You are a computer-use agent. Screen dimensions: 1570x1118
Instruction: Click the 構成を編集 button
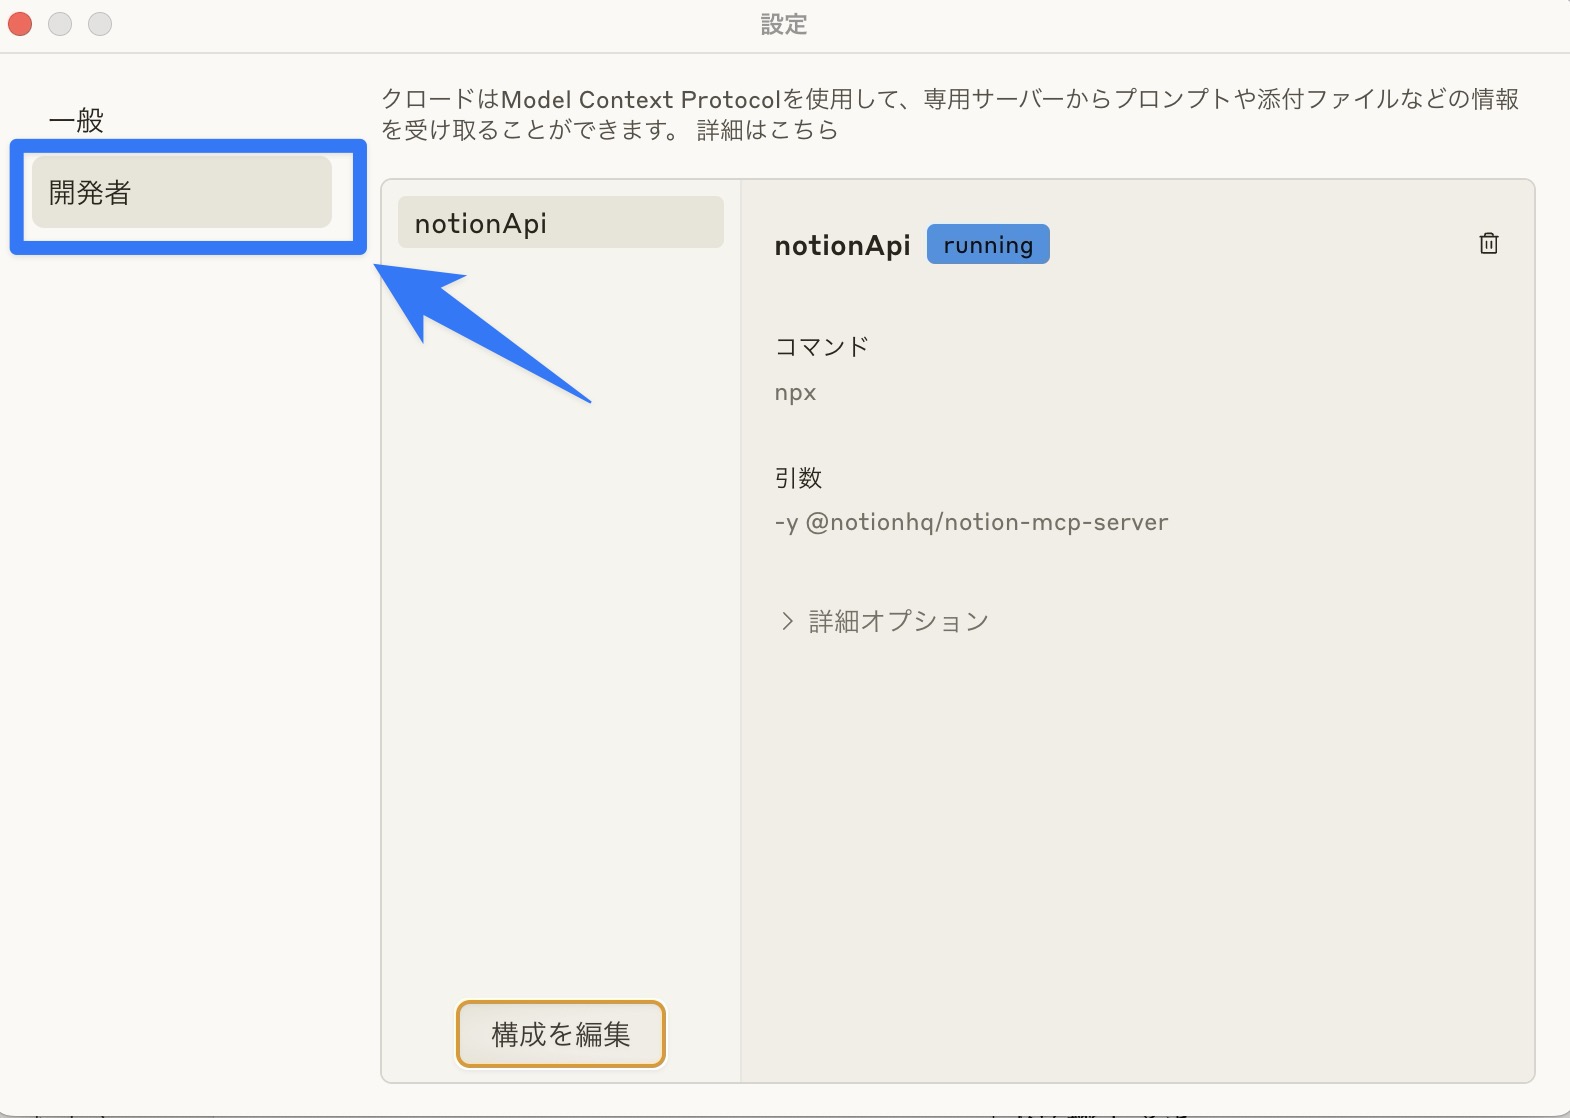[561, 1034]
